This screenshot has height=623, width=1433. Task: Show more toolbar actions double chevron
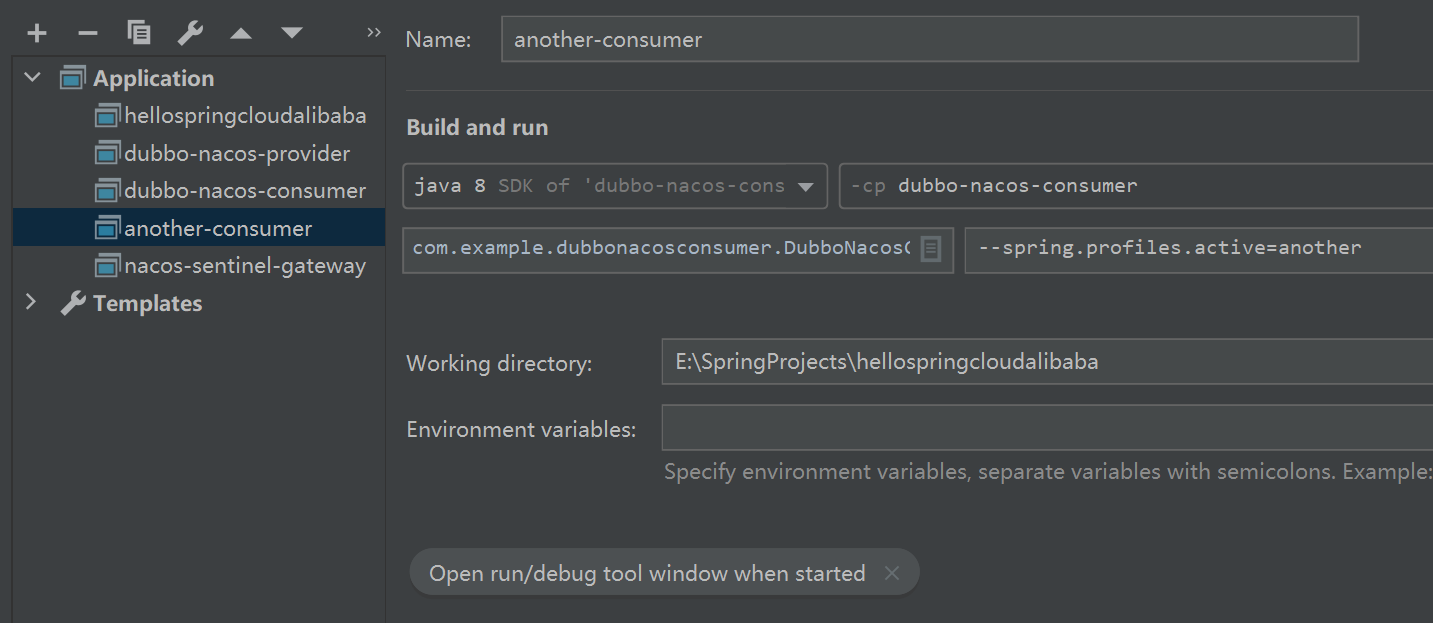point(374,32)
